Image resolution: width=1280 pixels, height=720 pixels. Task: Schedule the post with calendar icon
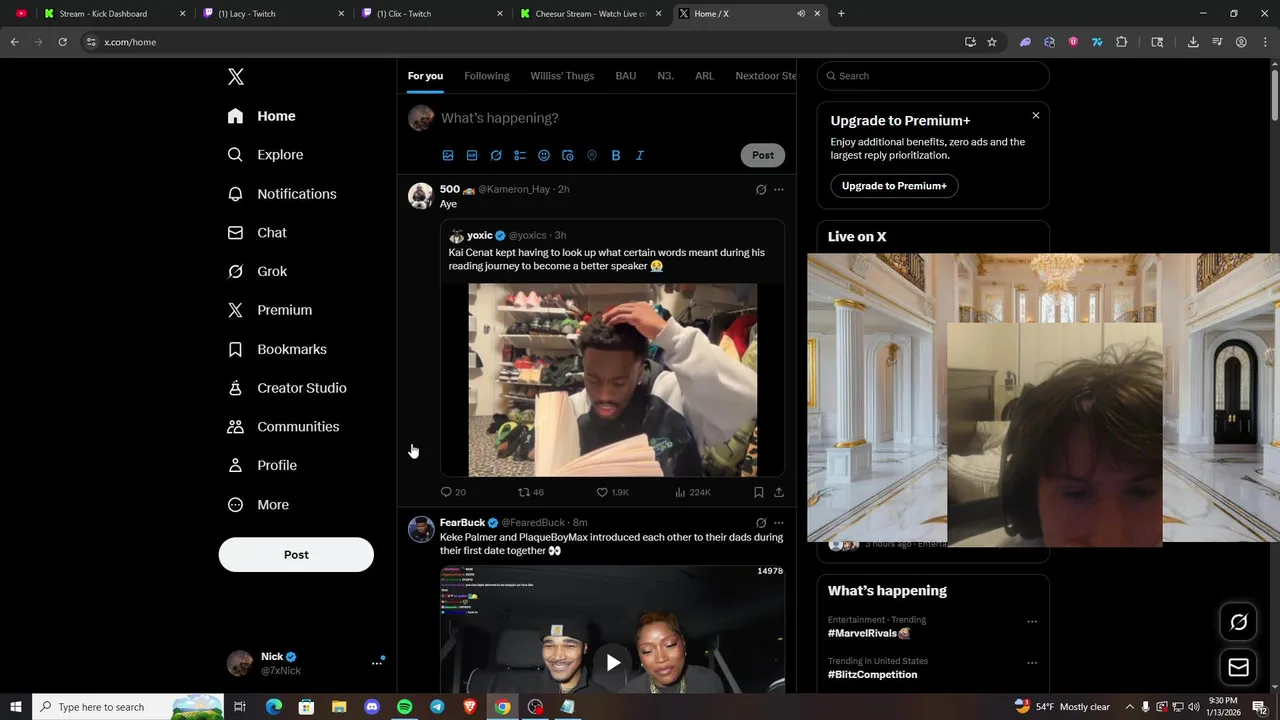(x=568, y=155)
